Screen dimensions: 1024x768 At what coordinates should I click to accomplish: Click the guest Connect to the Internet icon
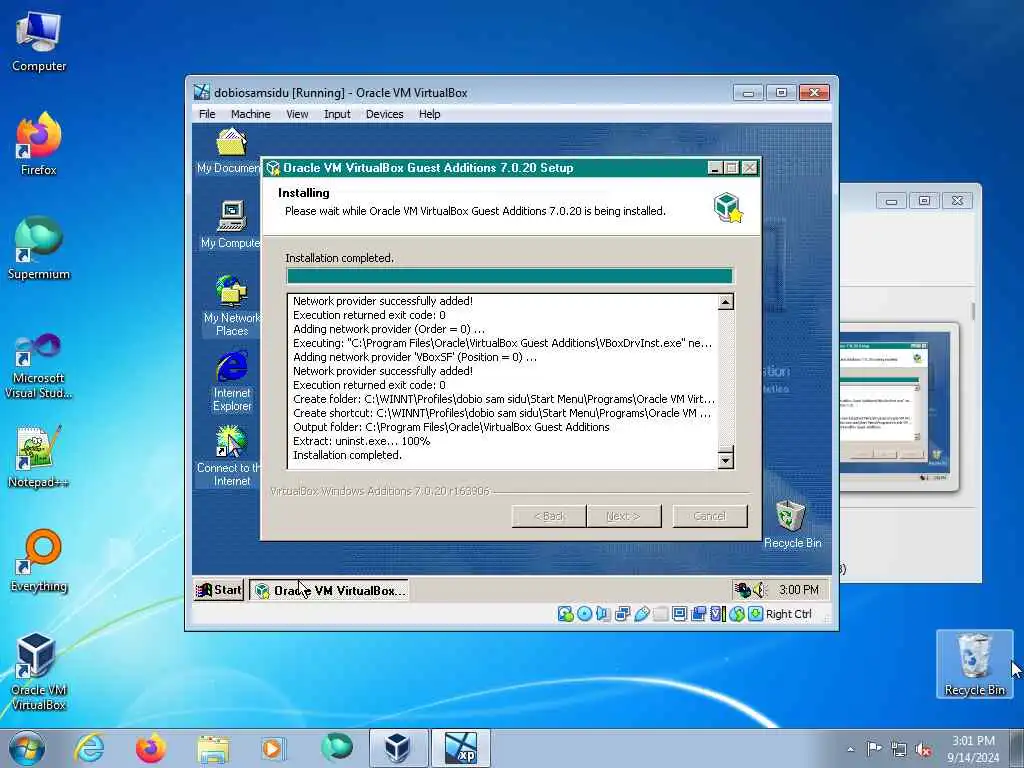point(230,456)
